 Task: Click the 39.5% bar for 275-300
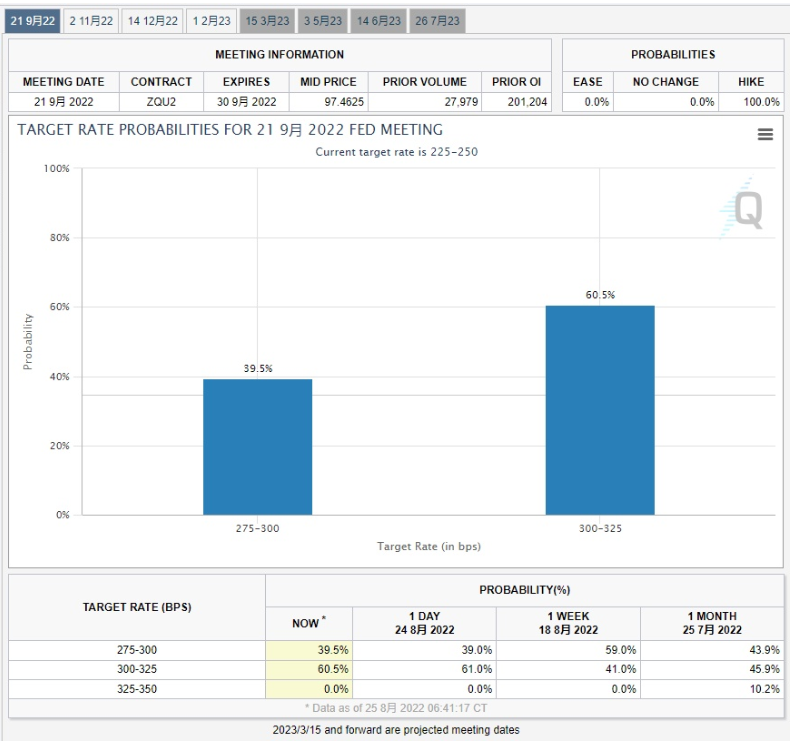pyautogui.click(x=257, y=446)
